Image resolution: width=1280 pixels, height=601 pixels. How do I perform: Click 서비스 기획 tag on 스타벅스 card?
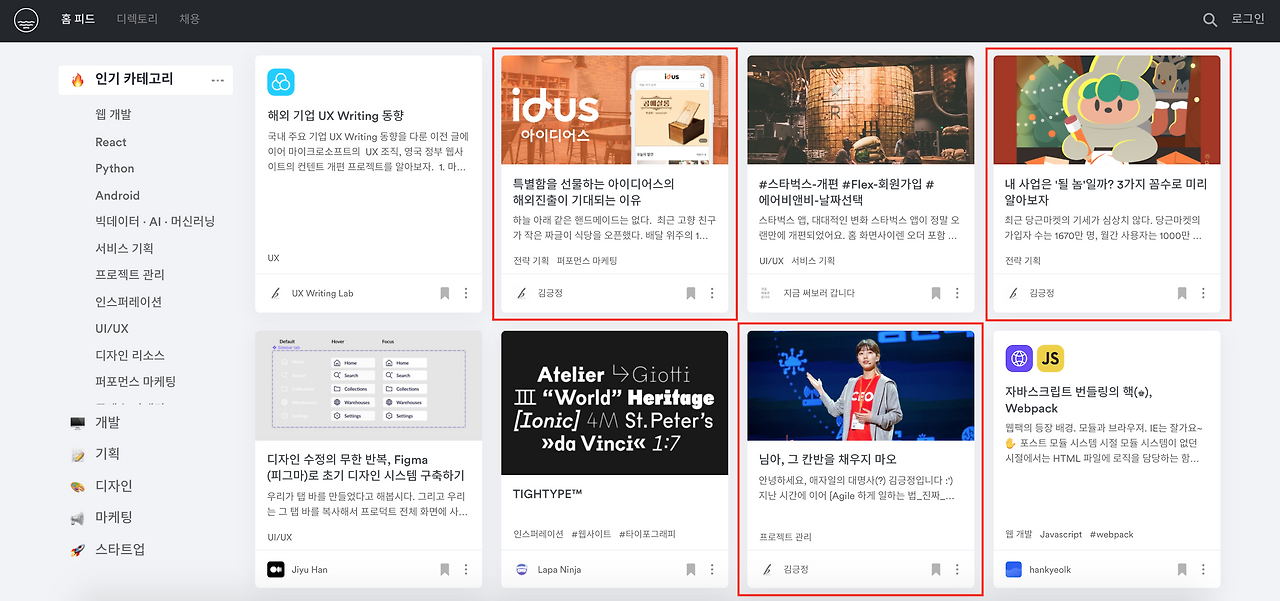pos(813,261)
